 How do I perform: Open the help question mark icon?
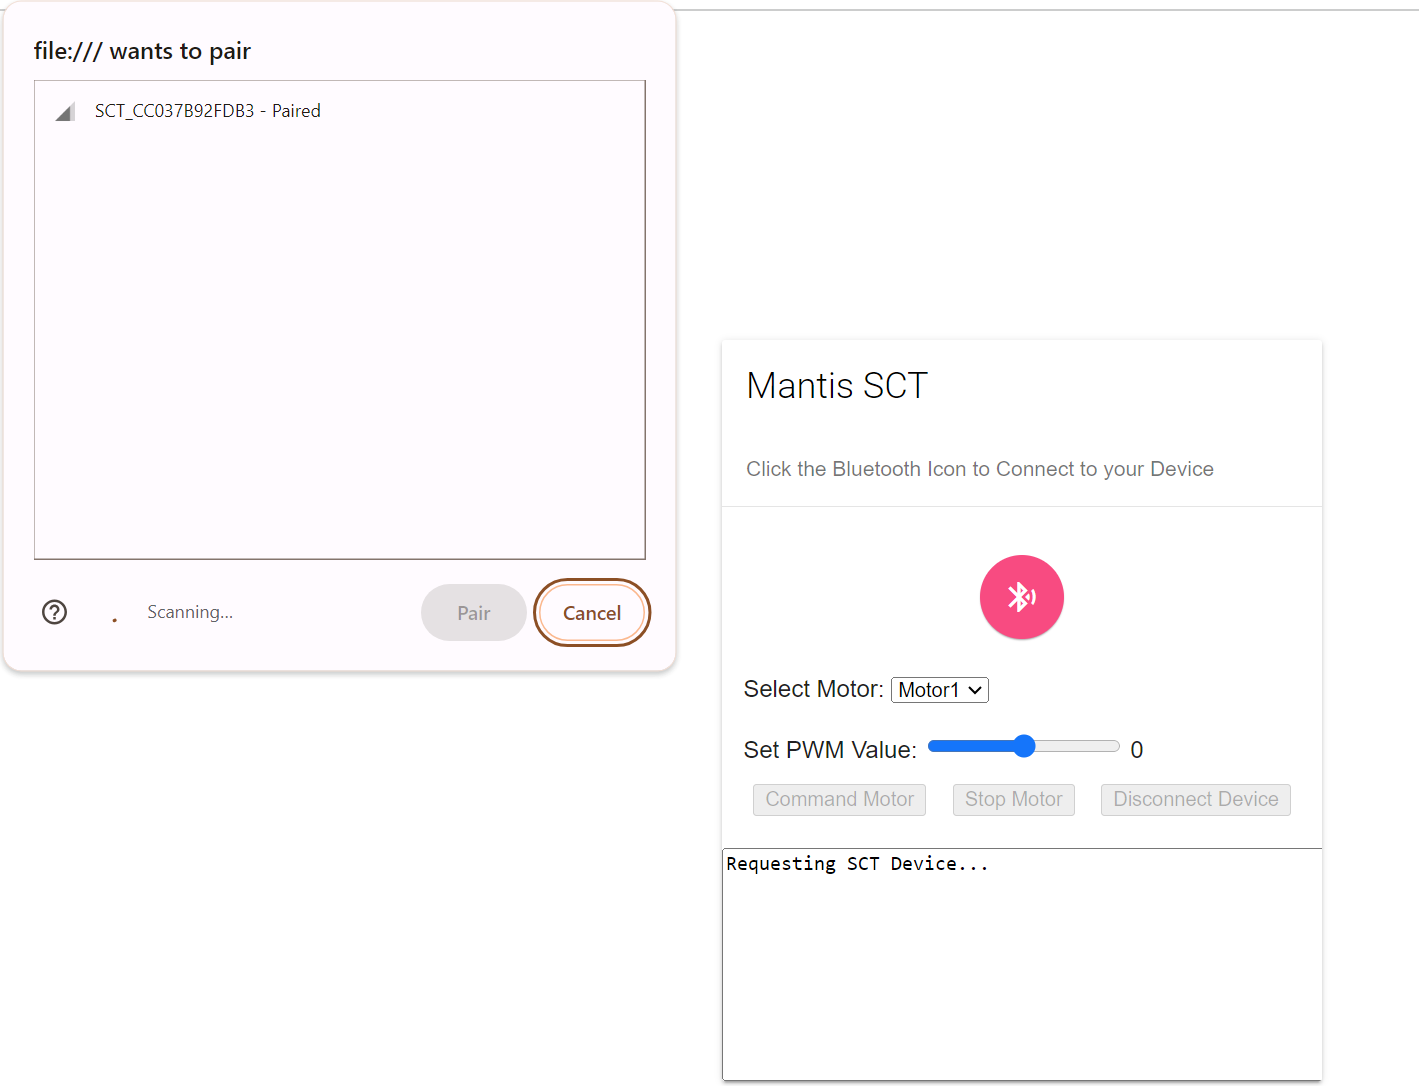point(55,612)
